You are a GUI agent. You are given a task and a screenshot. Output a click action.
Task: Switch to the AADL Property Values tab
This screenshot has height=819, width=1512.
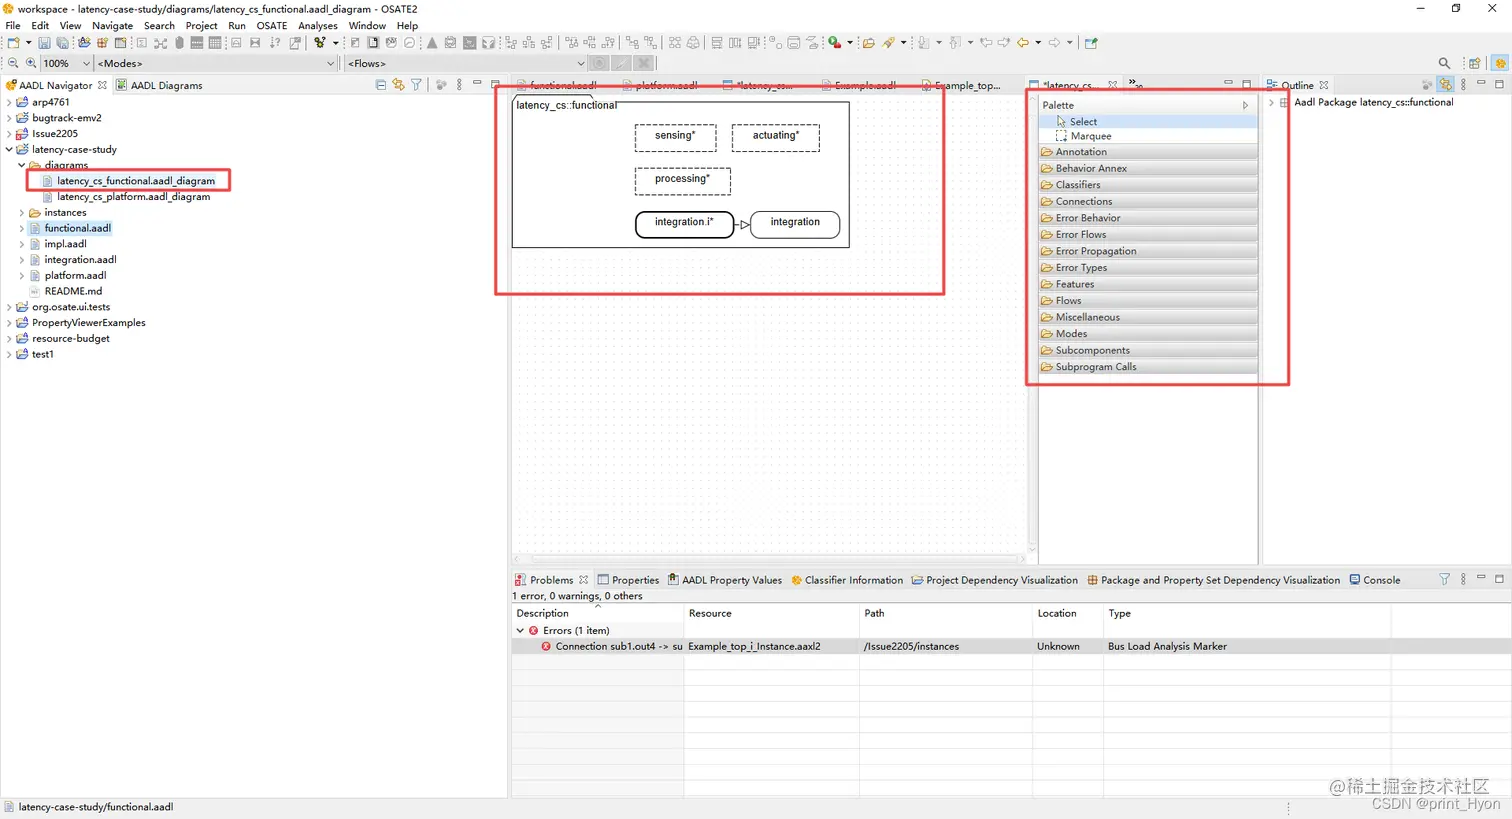725,579
